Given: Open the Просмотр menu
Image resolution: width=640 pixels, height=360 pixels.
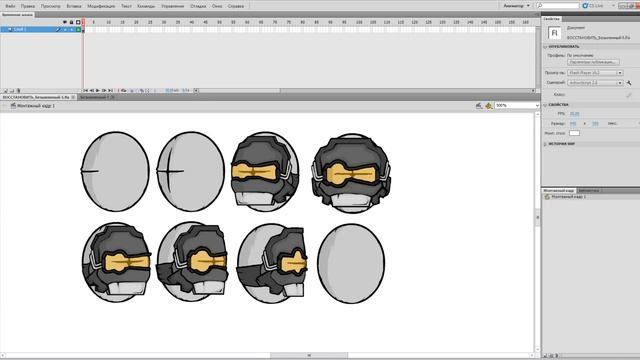Looking at the screenshot, I should 51,6.
